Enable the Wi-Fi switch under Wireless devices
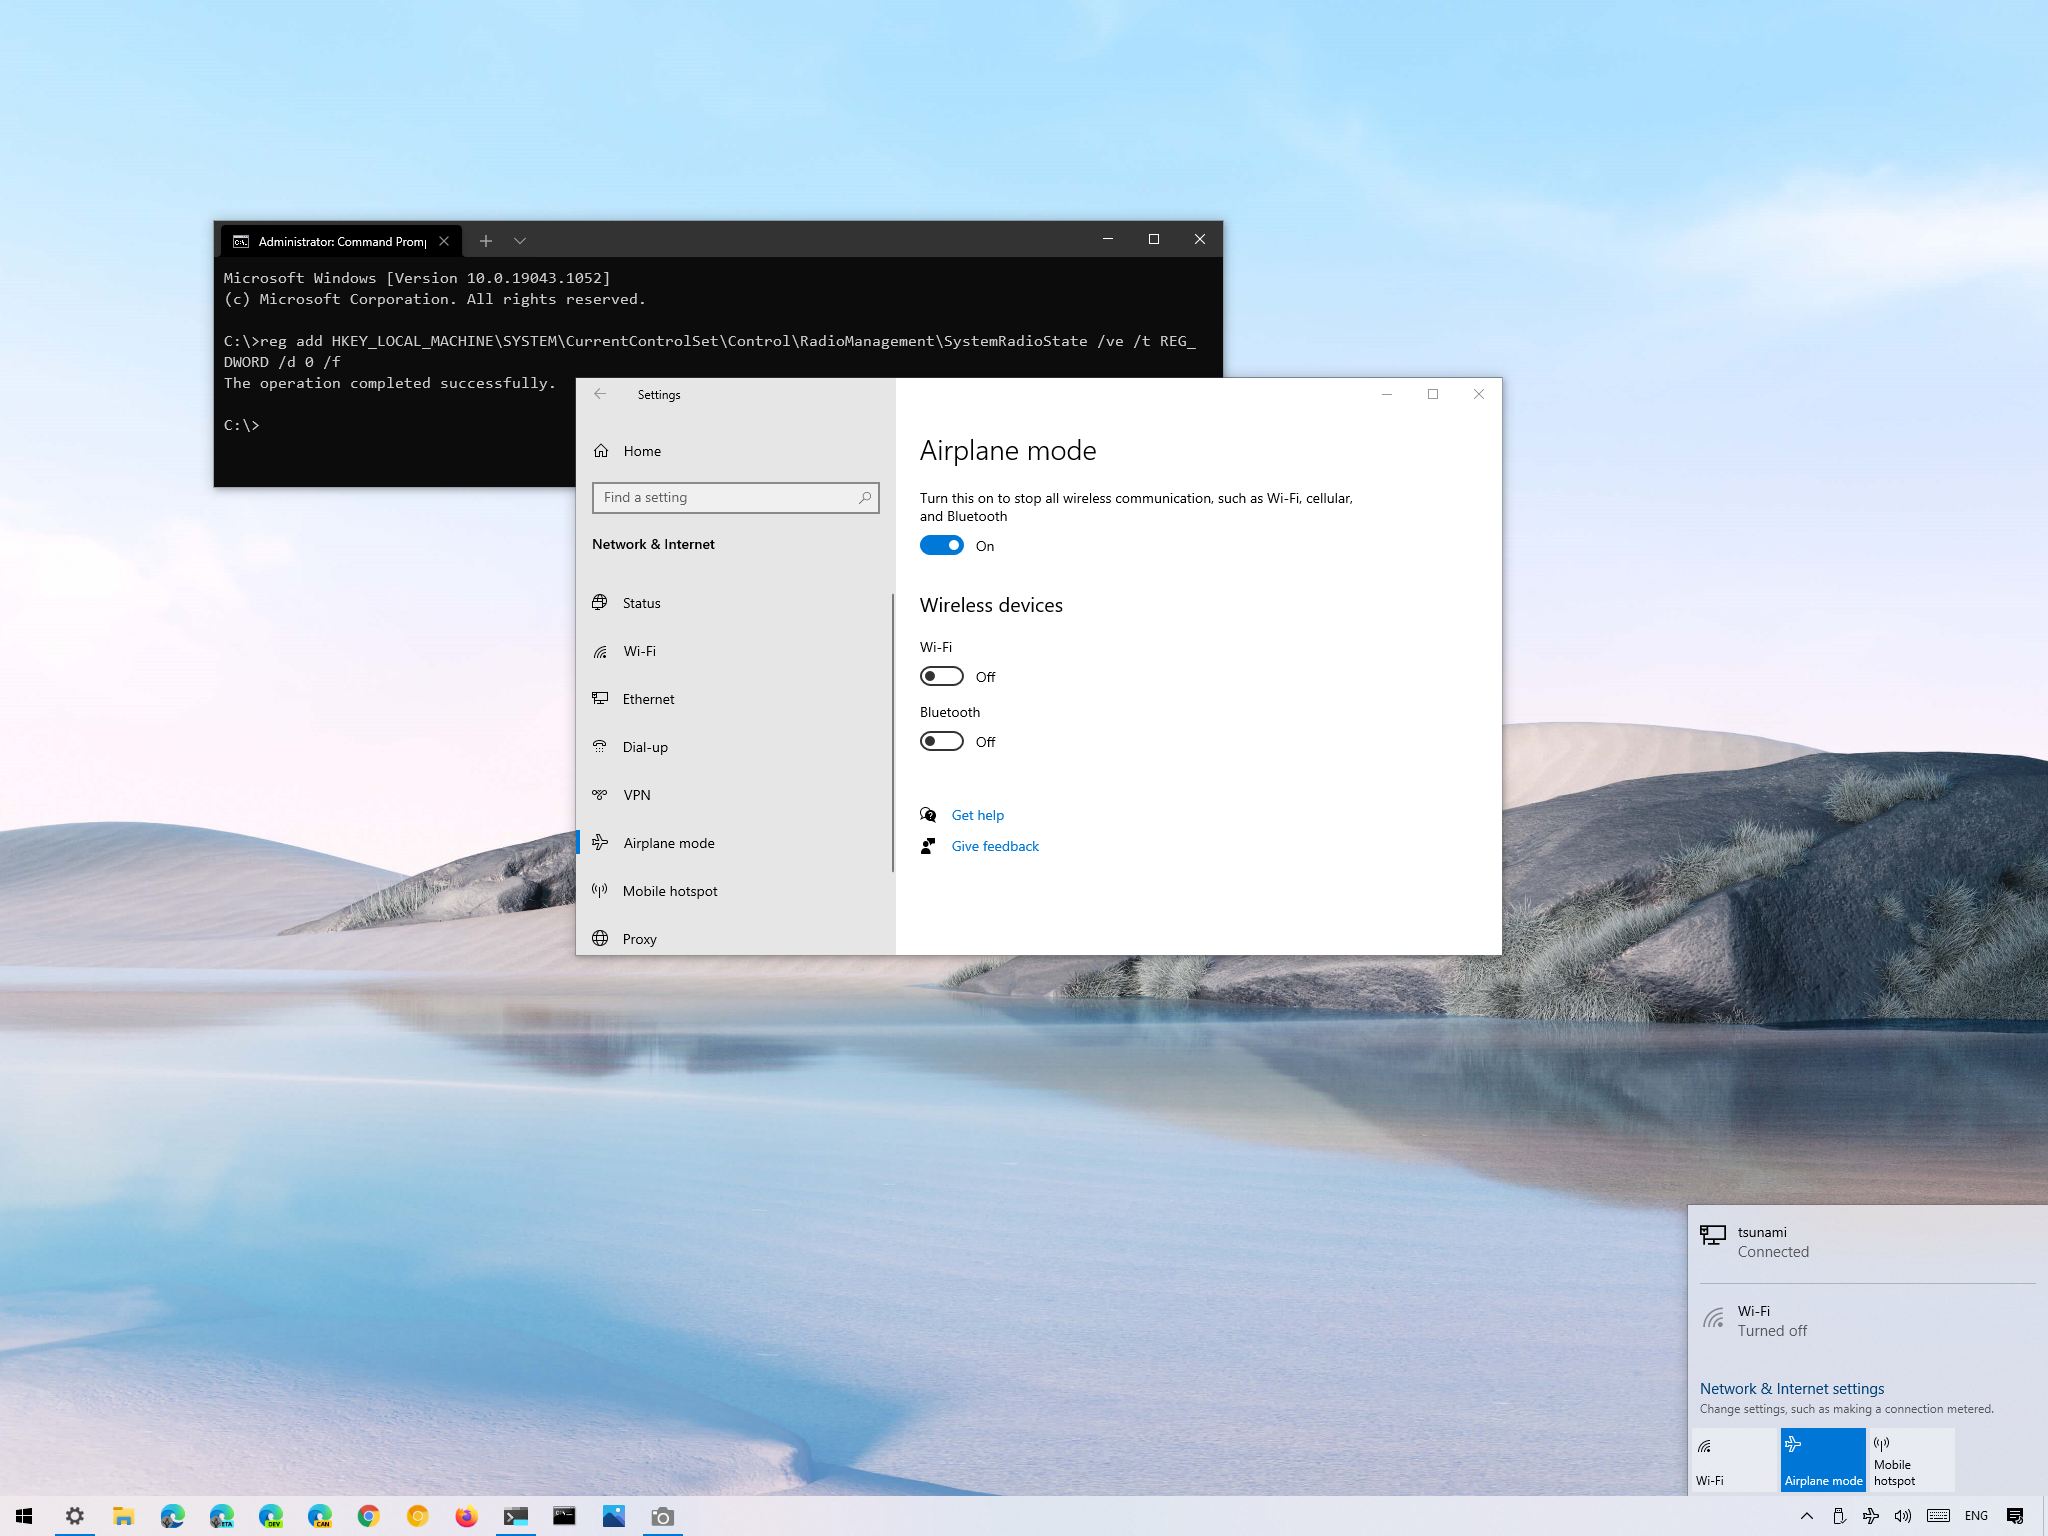Viewport: 2048px width, 1536px height. tap(941, 676)
